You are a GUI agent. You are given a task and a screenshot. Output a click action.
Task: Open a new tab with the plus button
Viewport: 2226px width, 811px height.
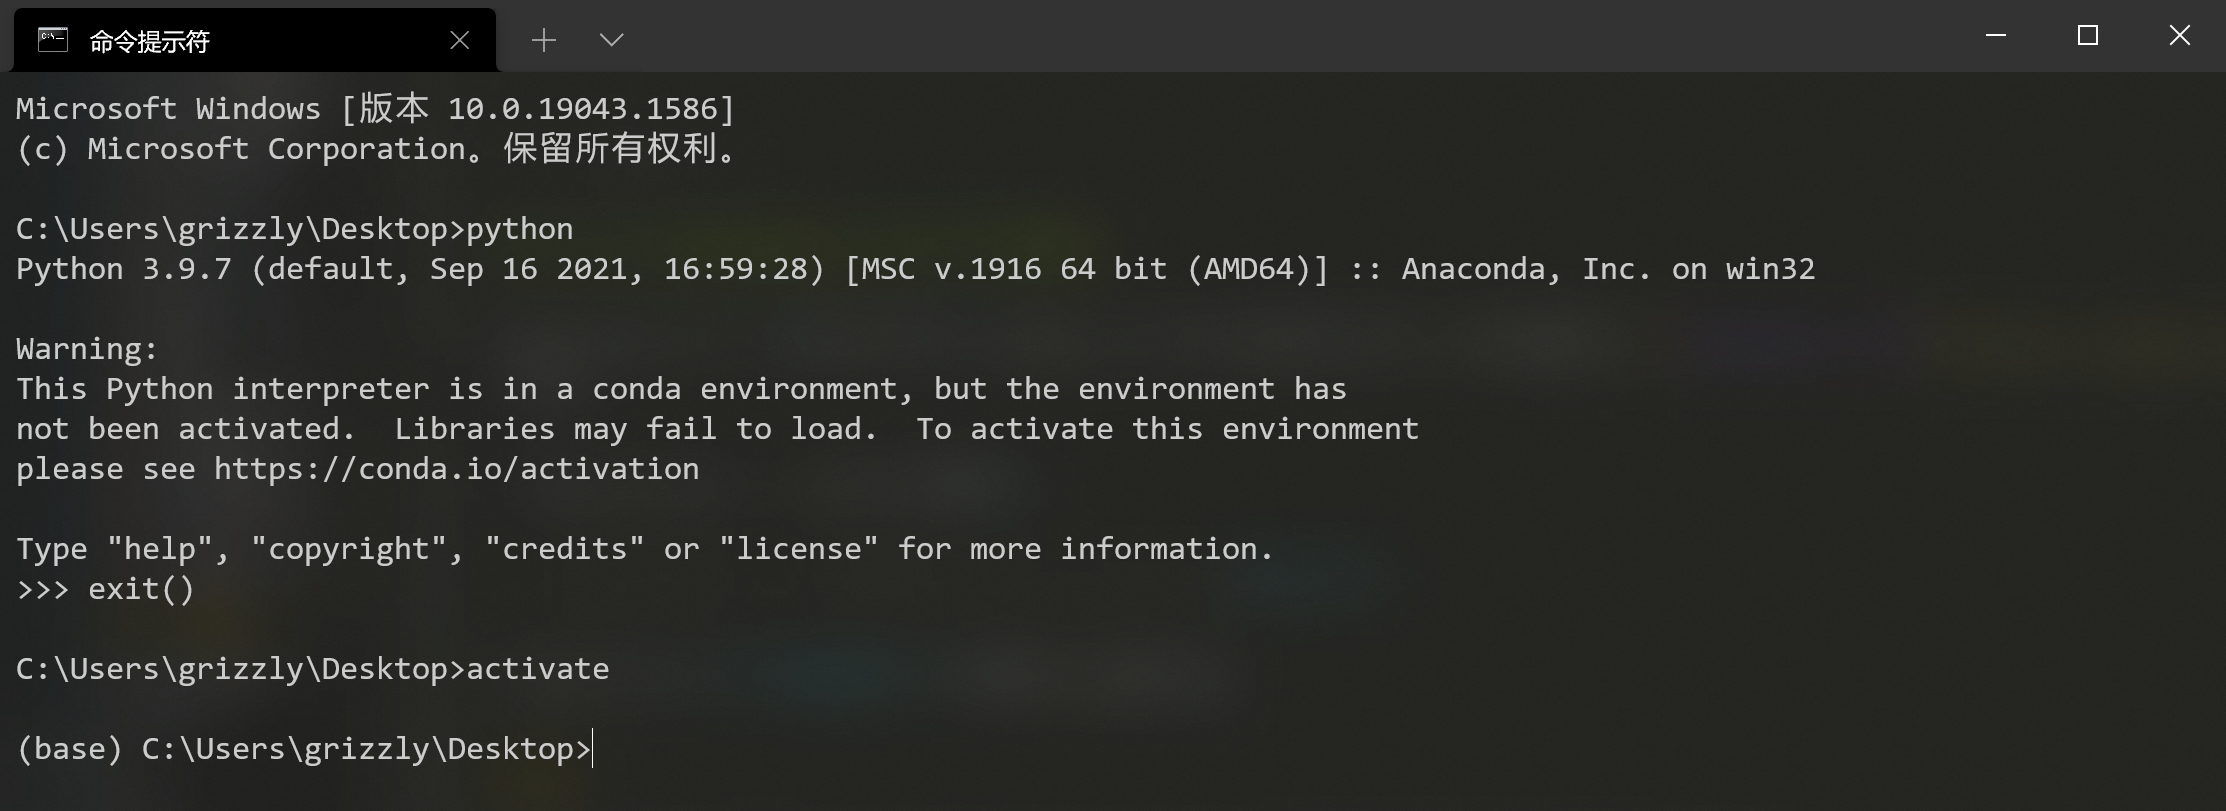coord(544,40)
